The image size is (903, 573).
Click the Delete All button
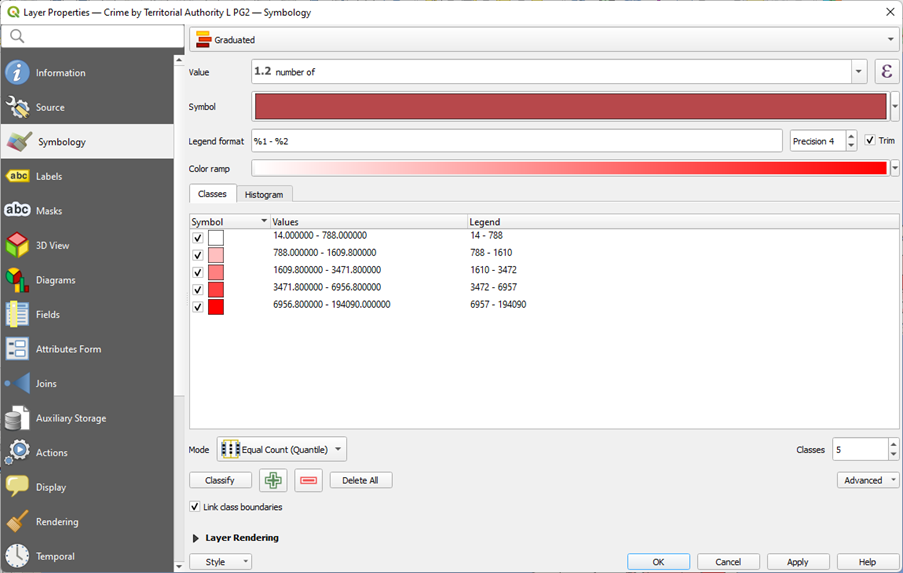(x=361, y=480)
